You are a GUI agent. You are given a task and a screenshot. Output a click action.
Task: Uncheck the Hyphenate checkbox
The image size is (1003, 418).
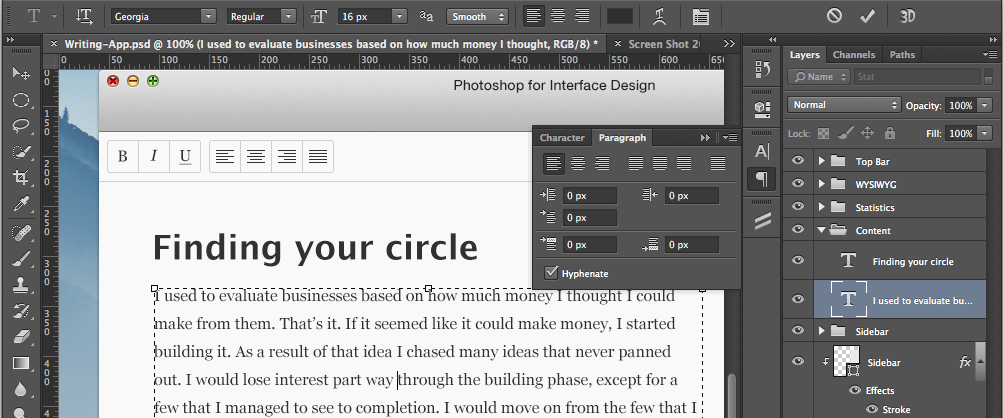(x=551, y=273)
